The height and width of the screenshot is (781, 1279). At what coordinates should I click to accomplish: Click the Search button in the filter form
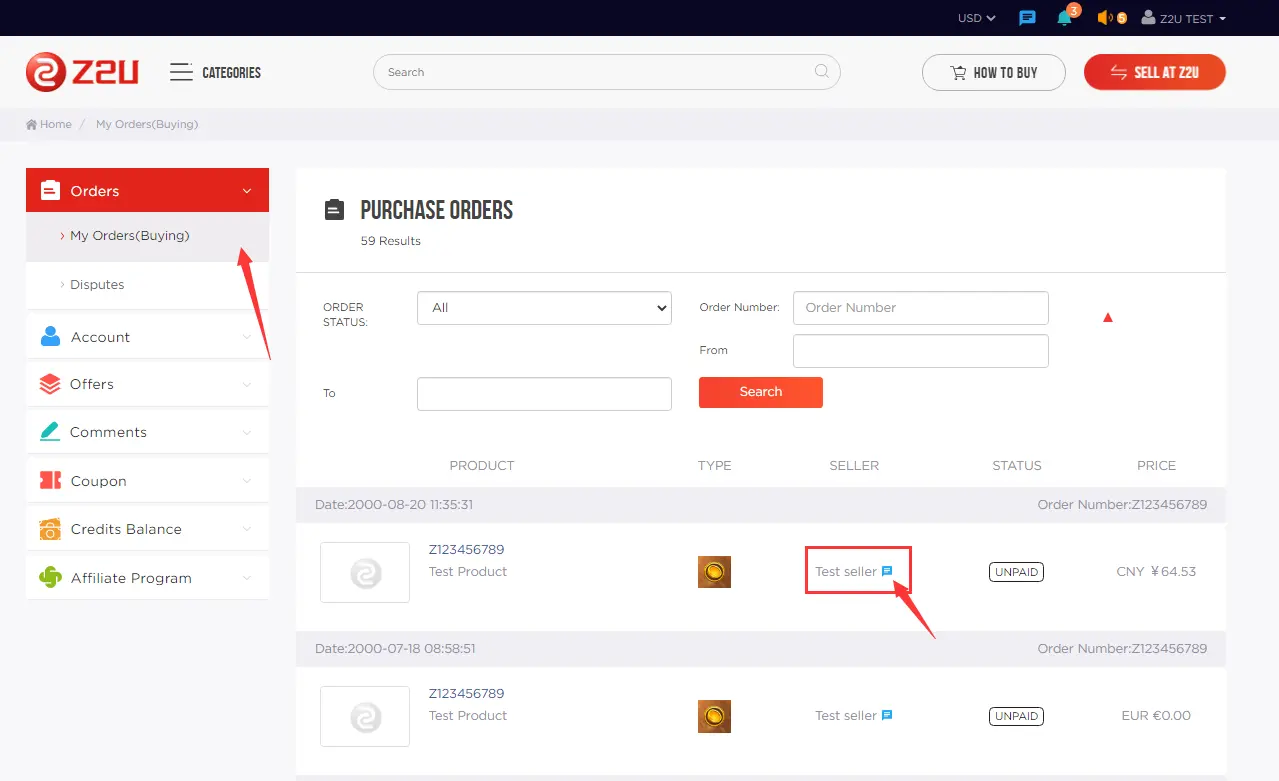click(x=760, y=392)
